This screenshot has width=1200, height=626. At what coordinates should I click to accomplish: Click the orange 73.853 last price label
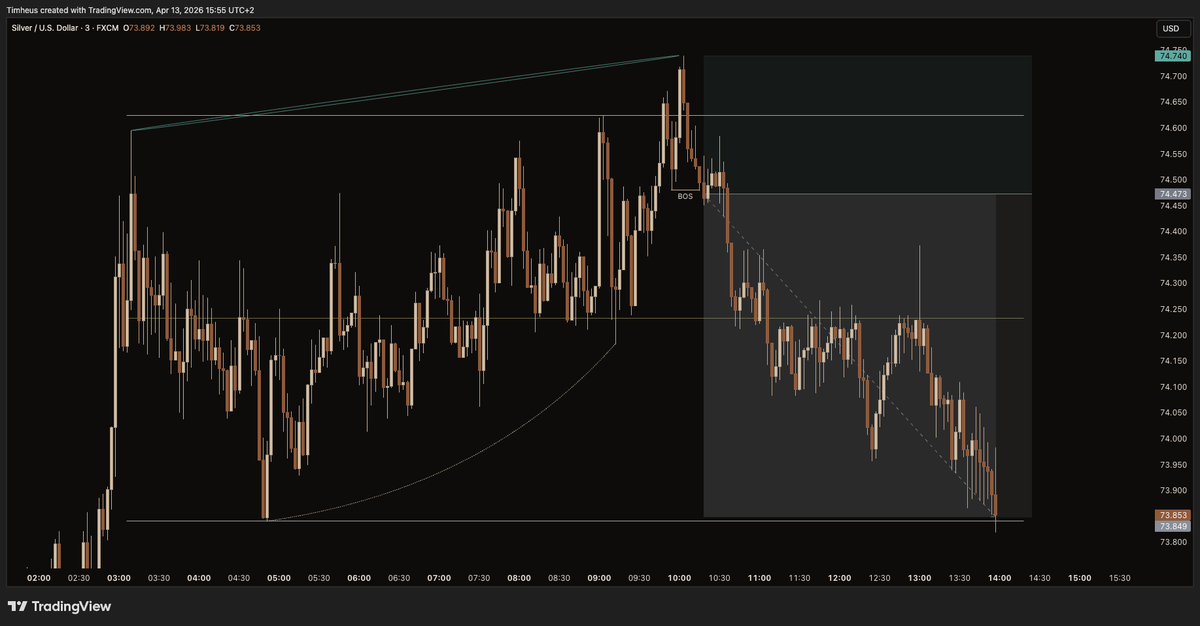1171,513
